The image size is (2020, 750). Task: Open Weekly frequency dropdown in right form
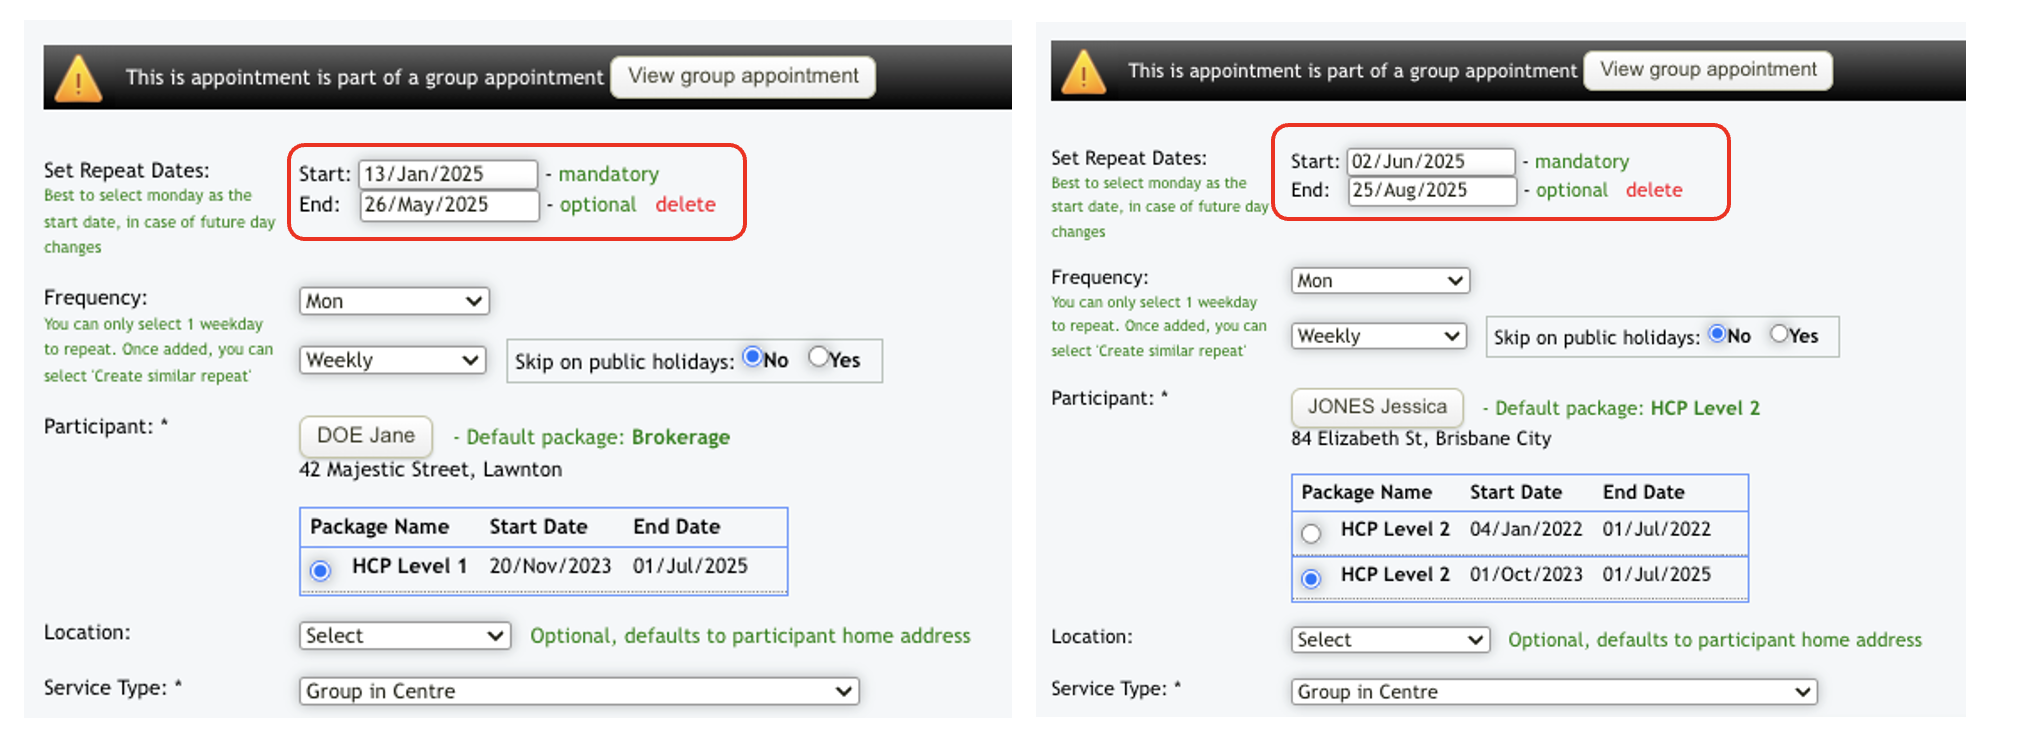(1378, 336)
